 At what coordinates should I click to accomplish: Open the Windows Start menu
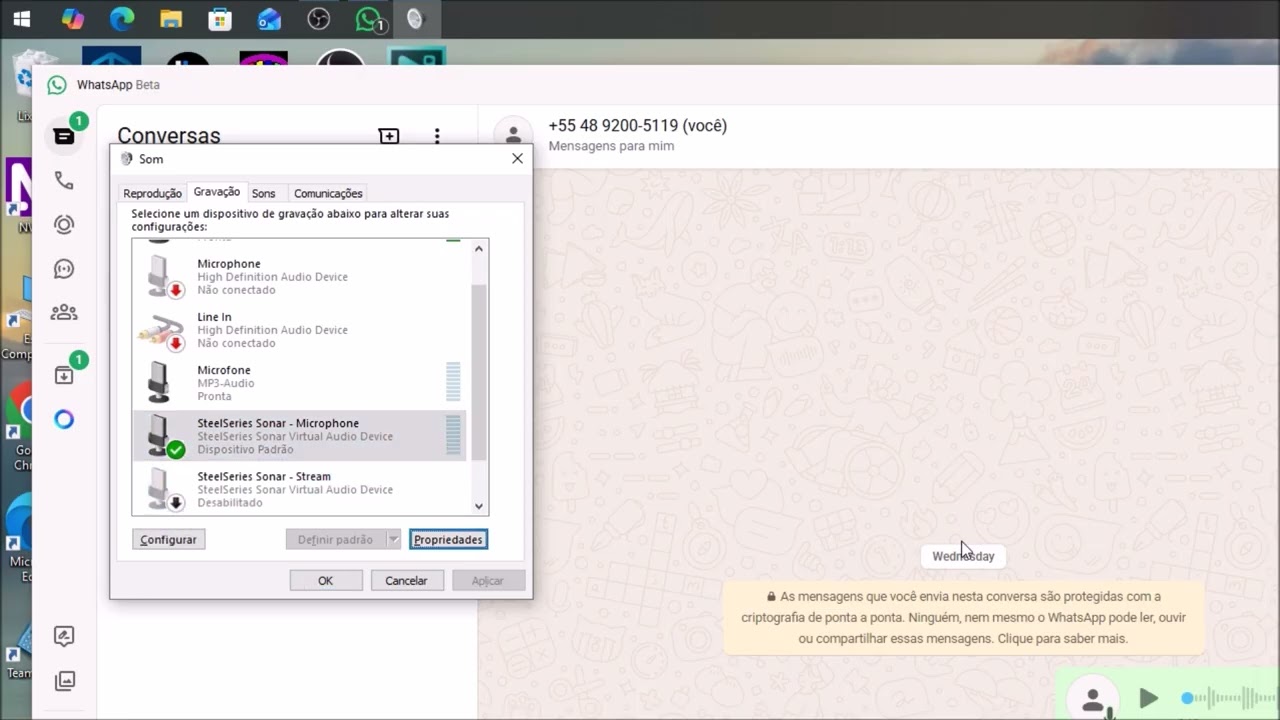pyautogui.click(x=21, y=19)
